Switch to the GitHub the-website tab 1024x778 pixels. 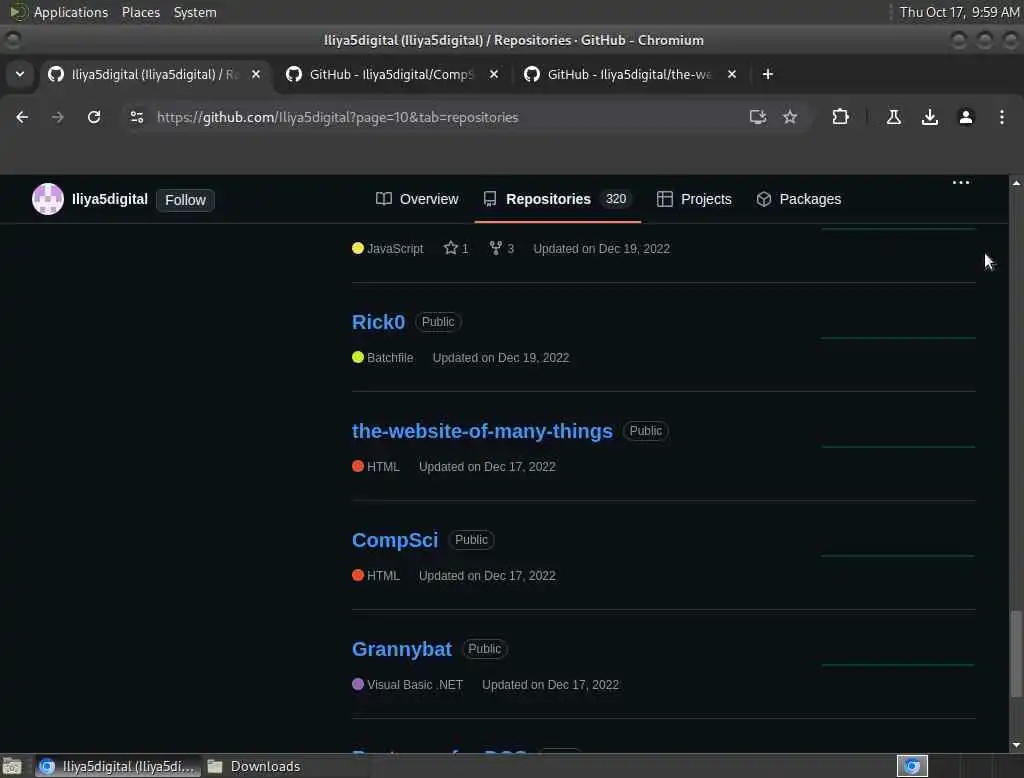click(x=628, y=74)
